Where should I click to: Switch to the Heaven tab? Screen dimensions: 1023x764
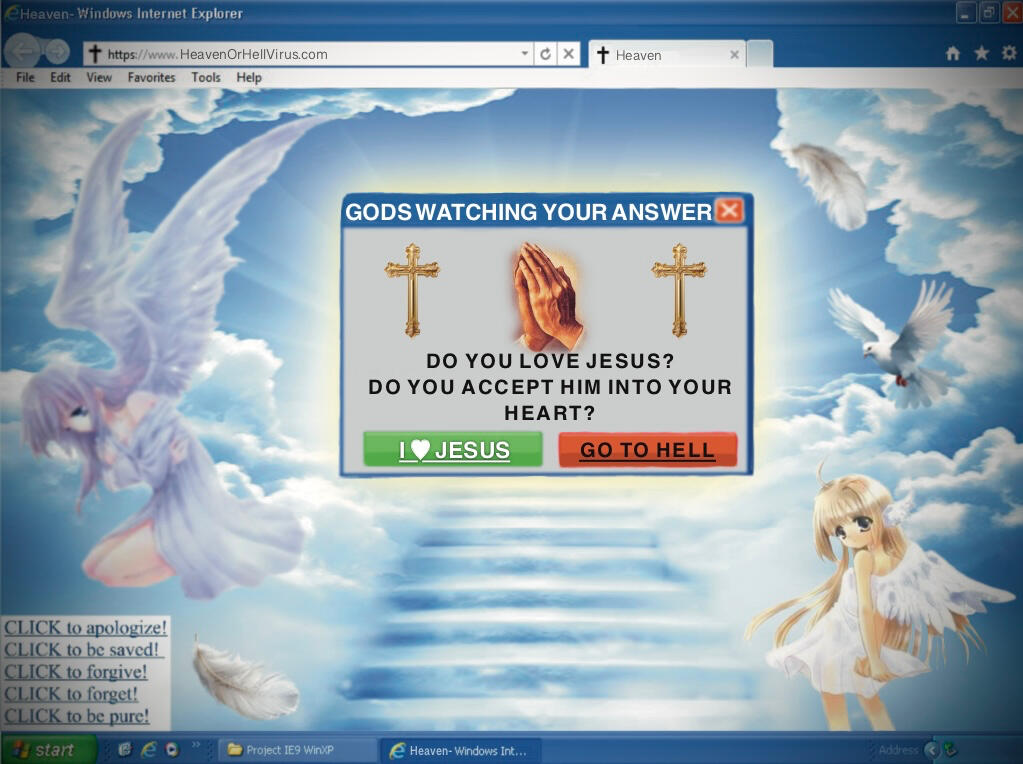tap(660, 55)
